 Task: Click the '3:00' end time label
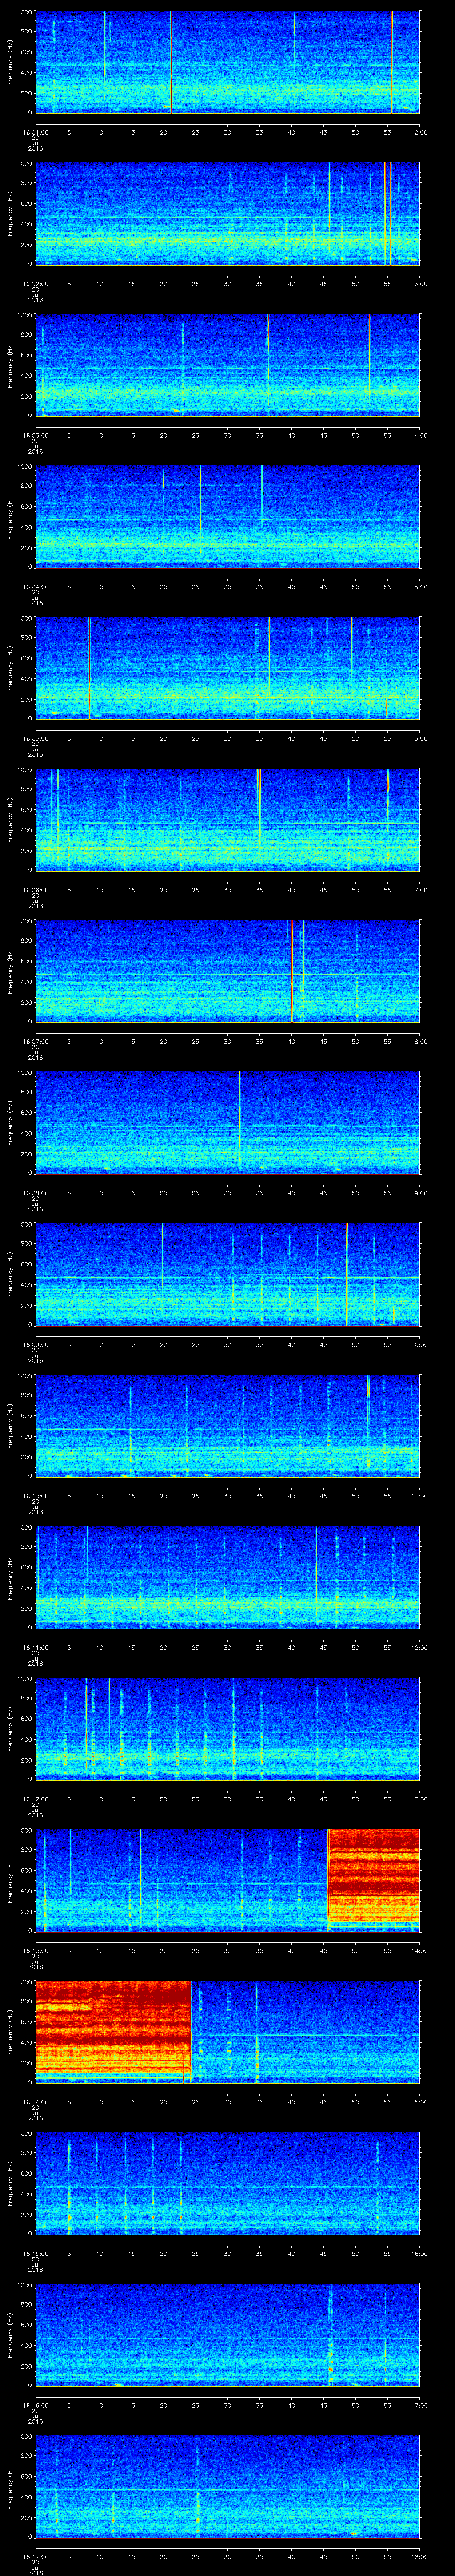(420, 284)
